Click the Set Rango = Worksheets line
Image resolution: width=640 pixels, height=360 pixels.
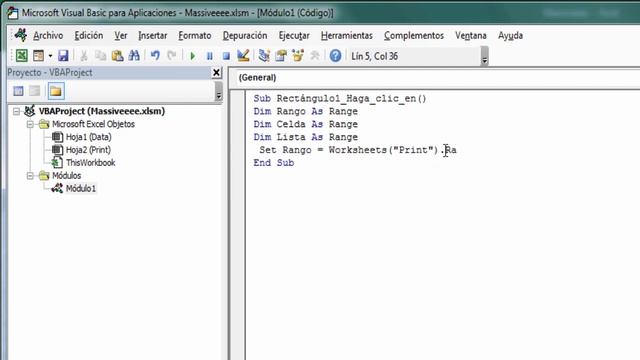click(x=358, y=150)
